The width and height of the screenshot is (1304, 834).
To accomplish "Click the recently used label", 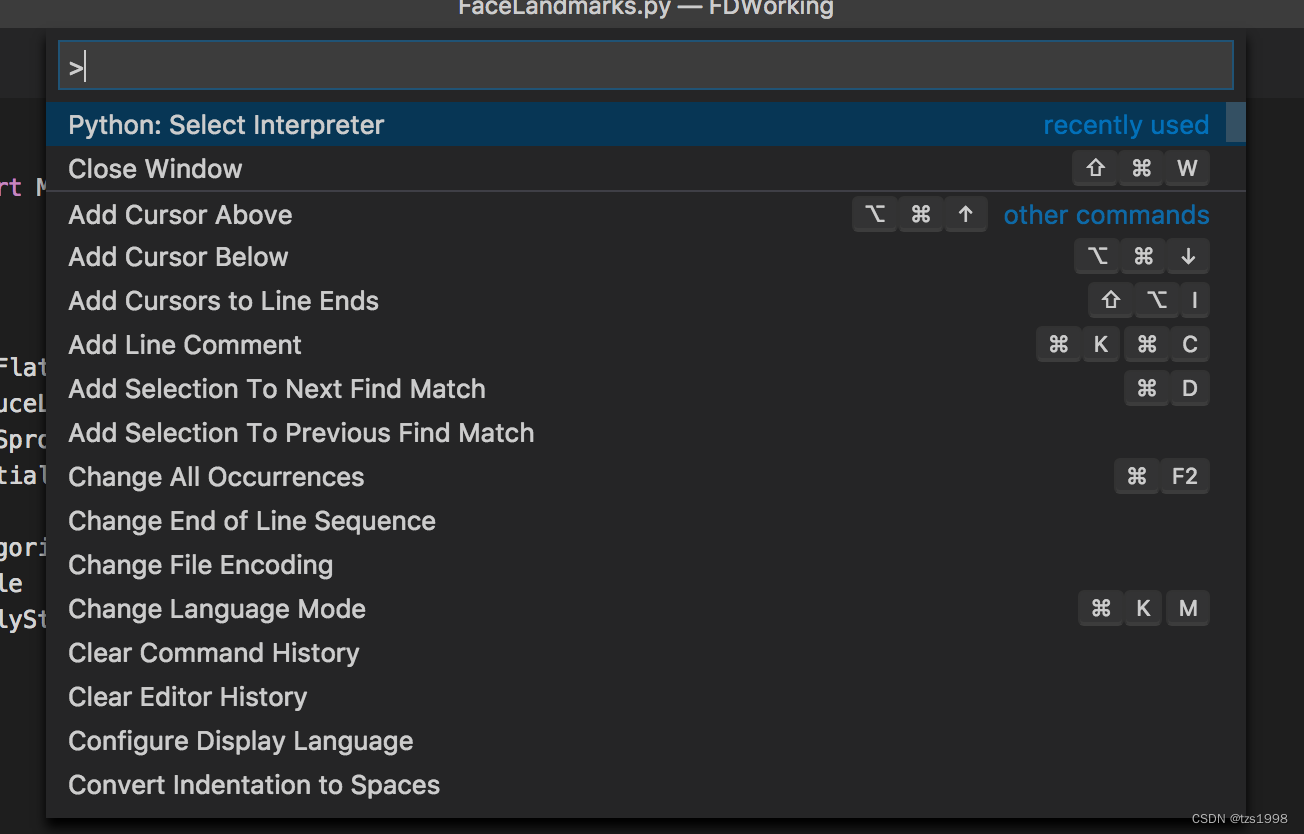I will click(x=1126, y=125).
